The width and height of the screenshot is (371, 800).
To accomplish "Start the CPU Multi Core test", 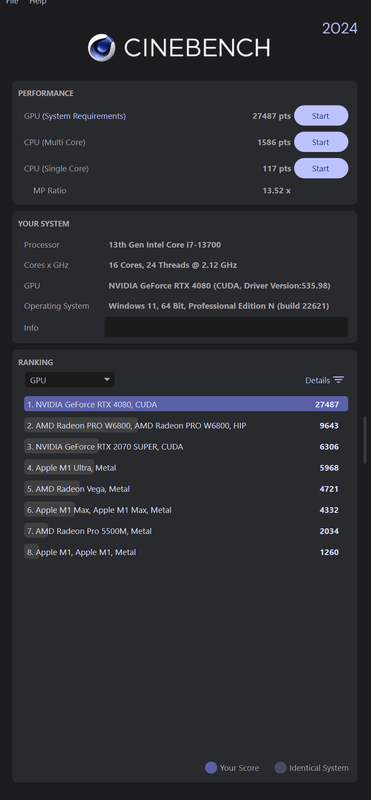I will 321,142.
